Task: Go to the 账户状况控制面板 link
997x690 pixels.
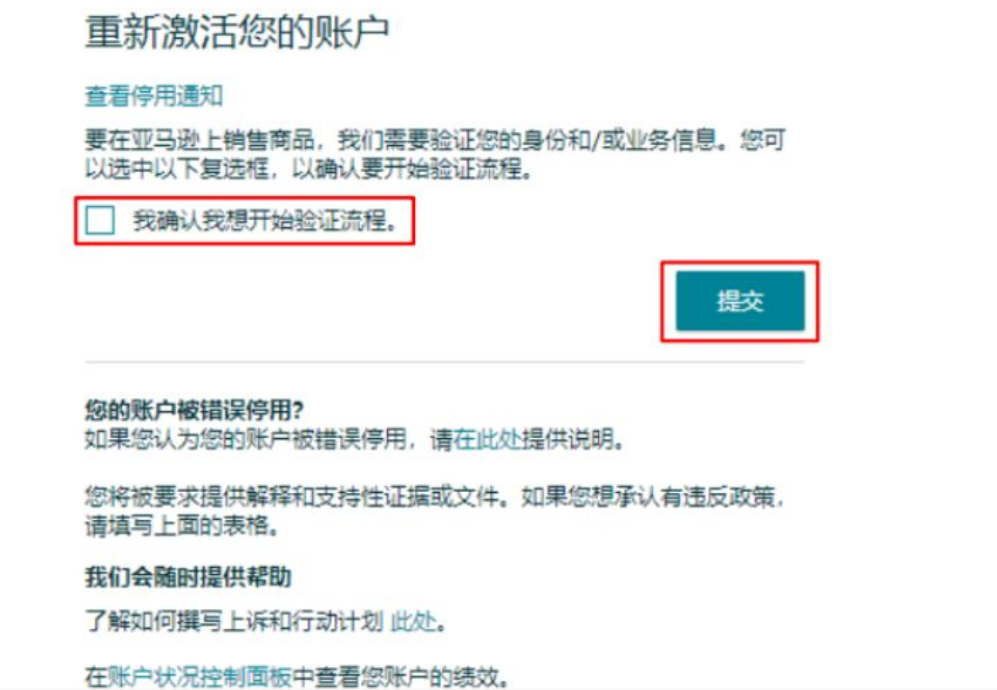Action: point(200,677)
